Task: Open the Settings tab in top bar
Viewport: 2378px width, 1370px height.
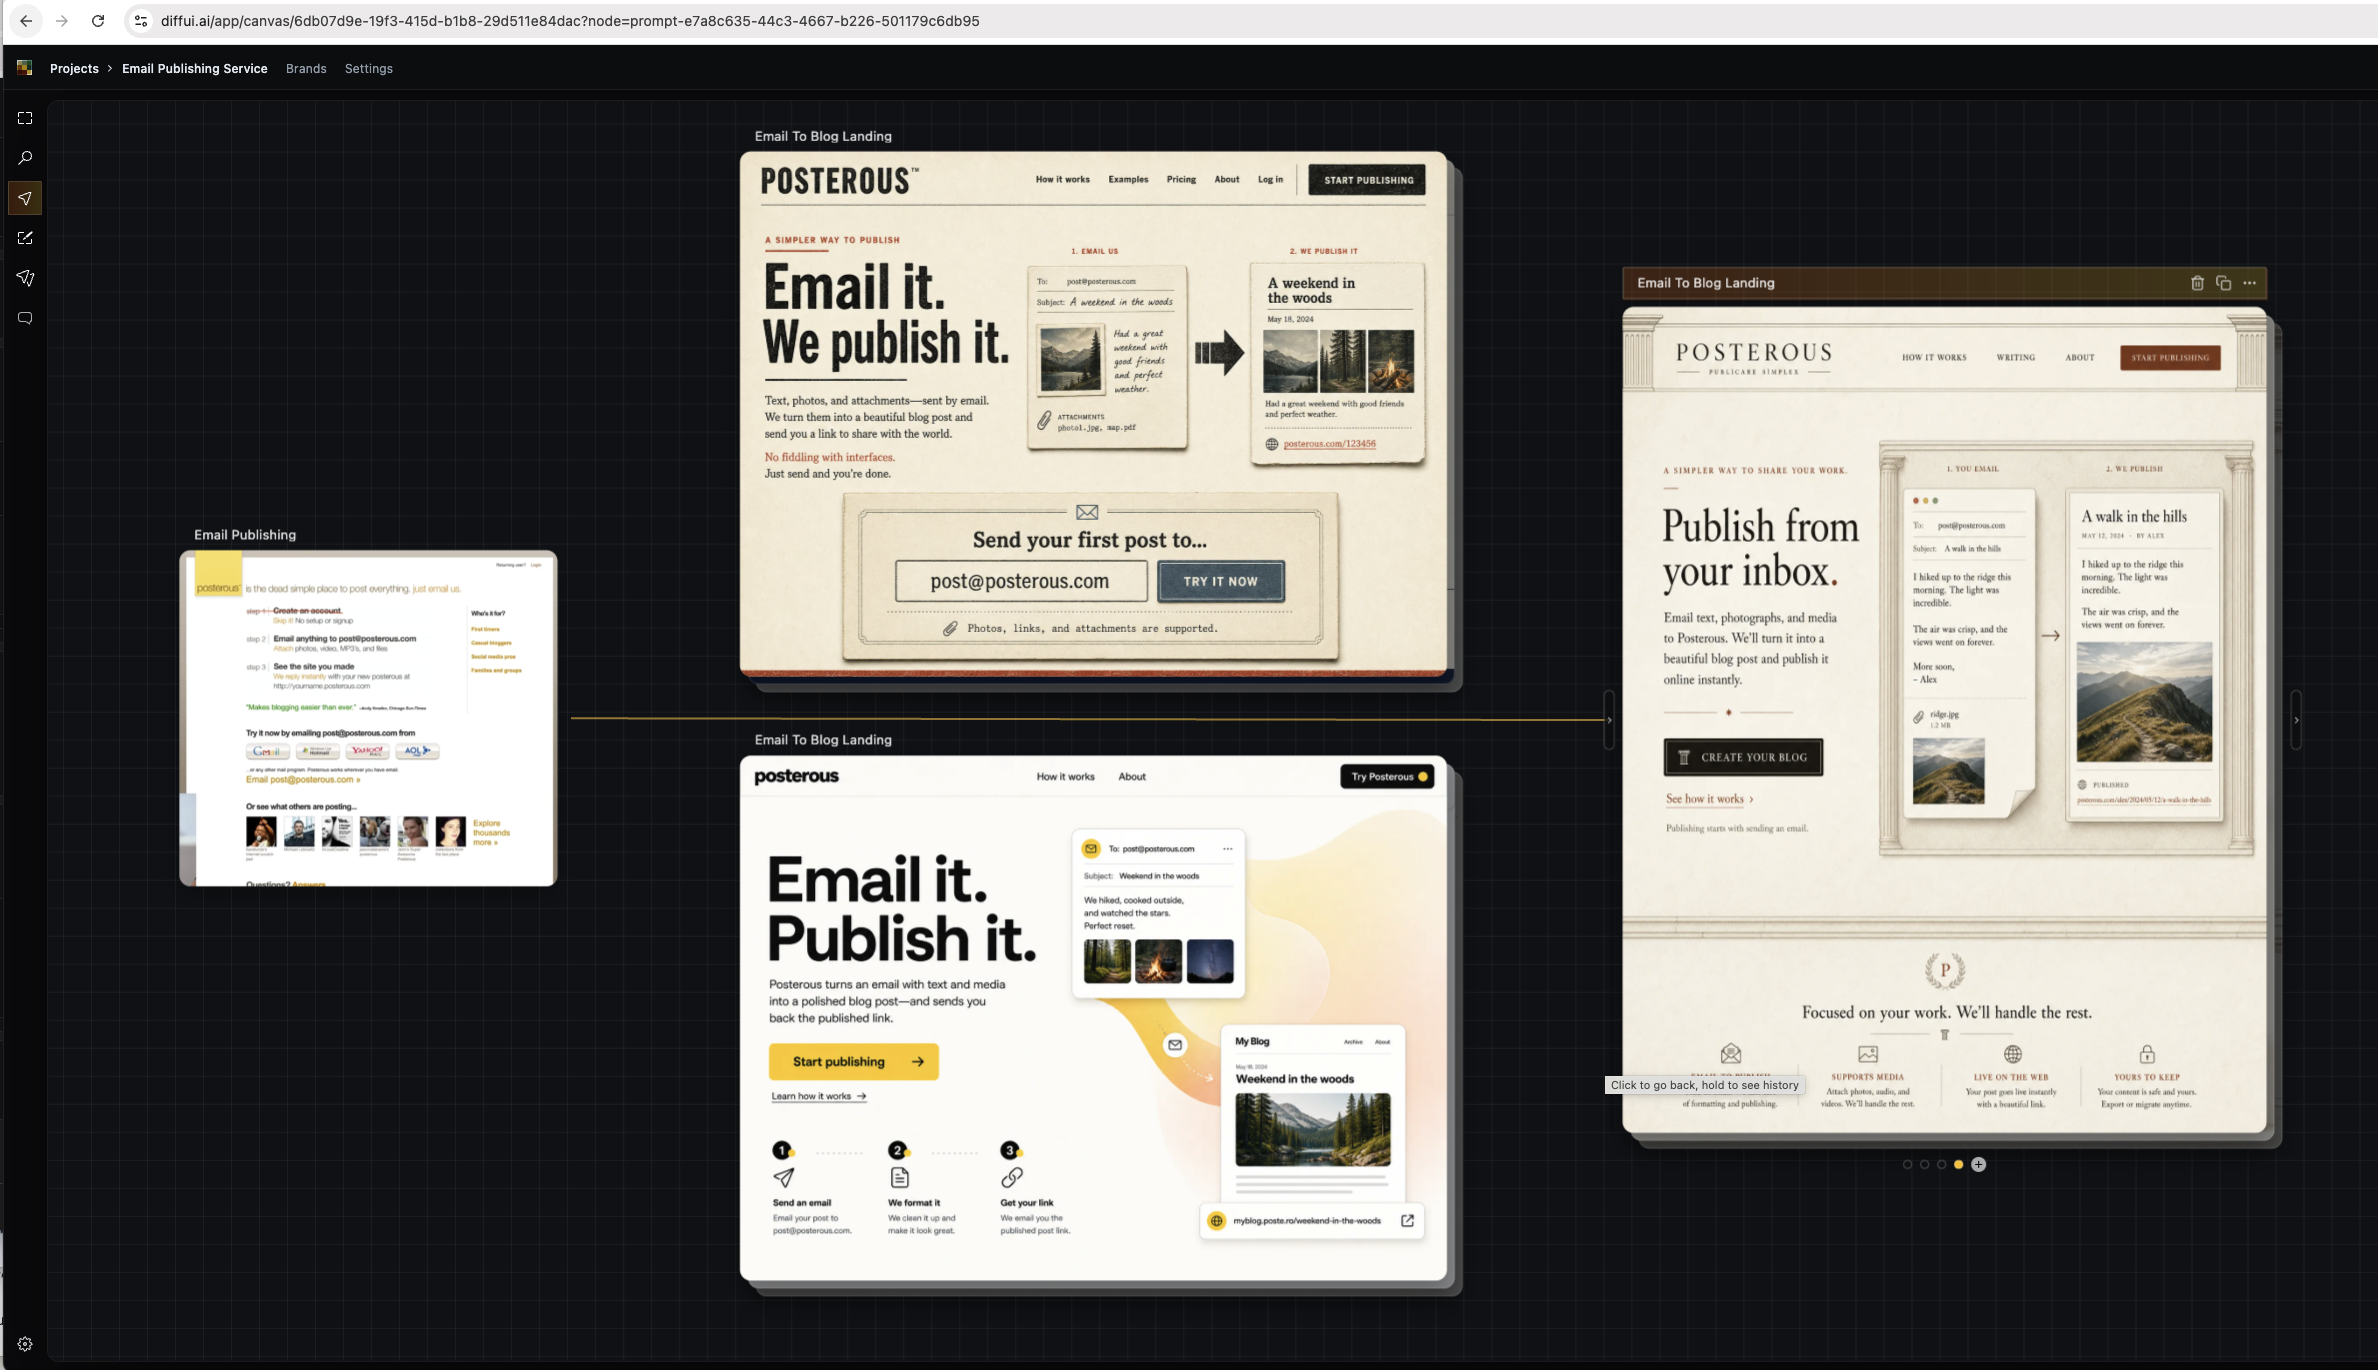Action: coord(369,68)
